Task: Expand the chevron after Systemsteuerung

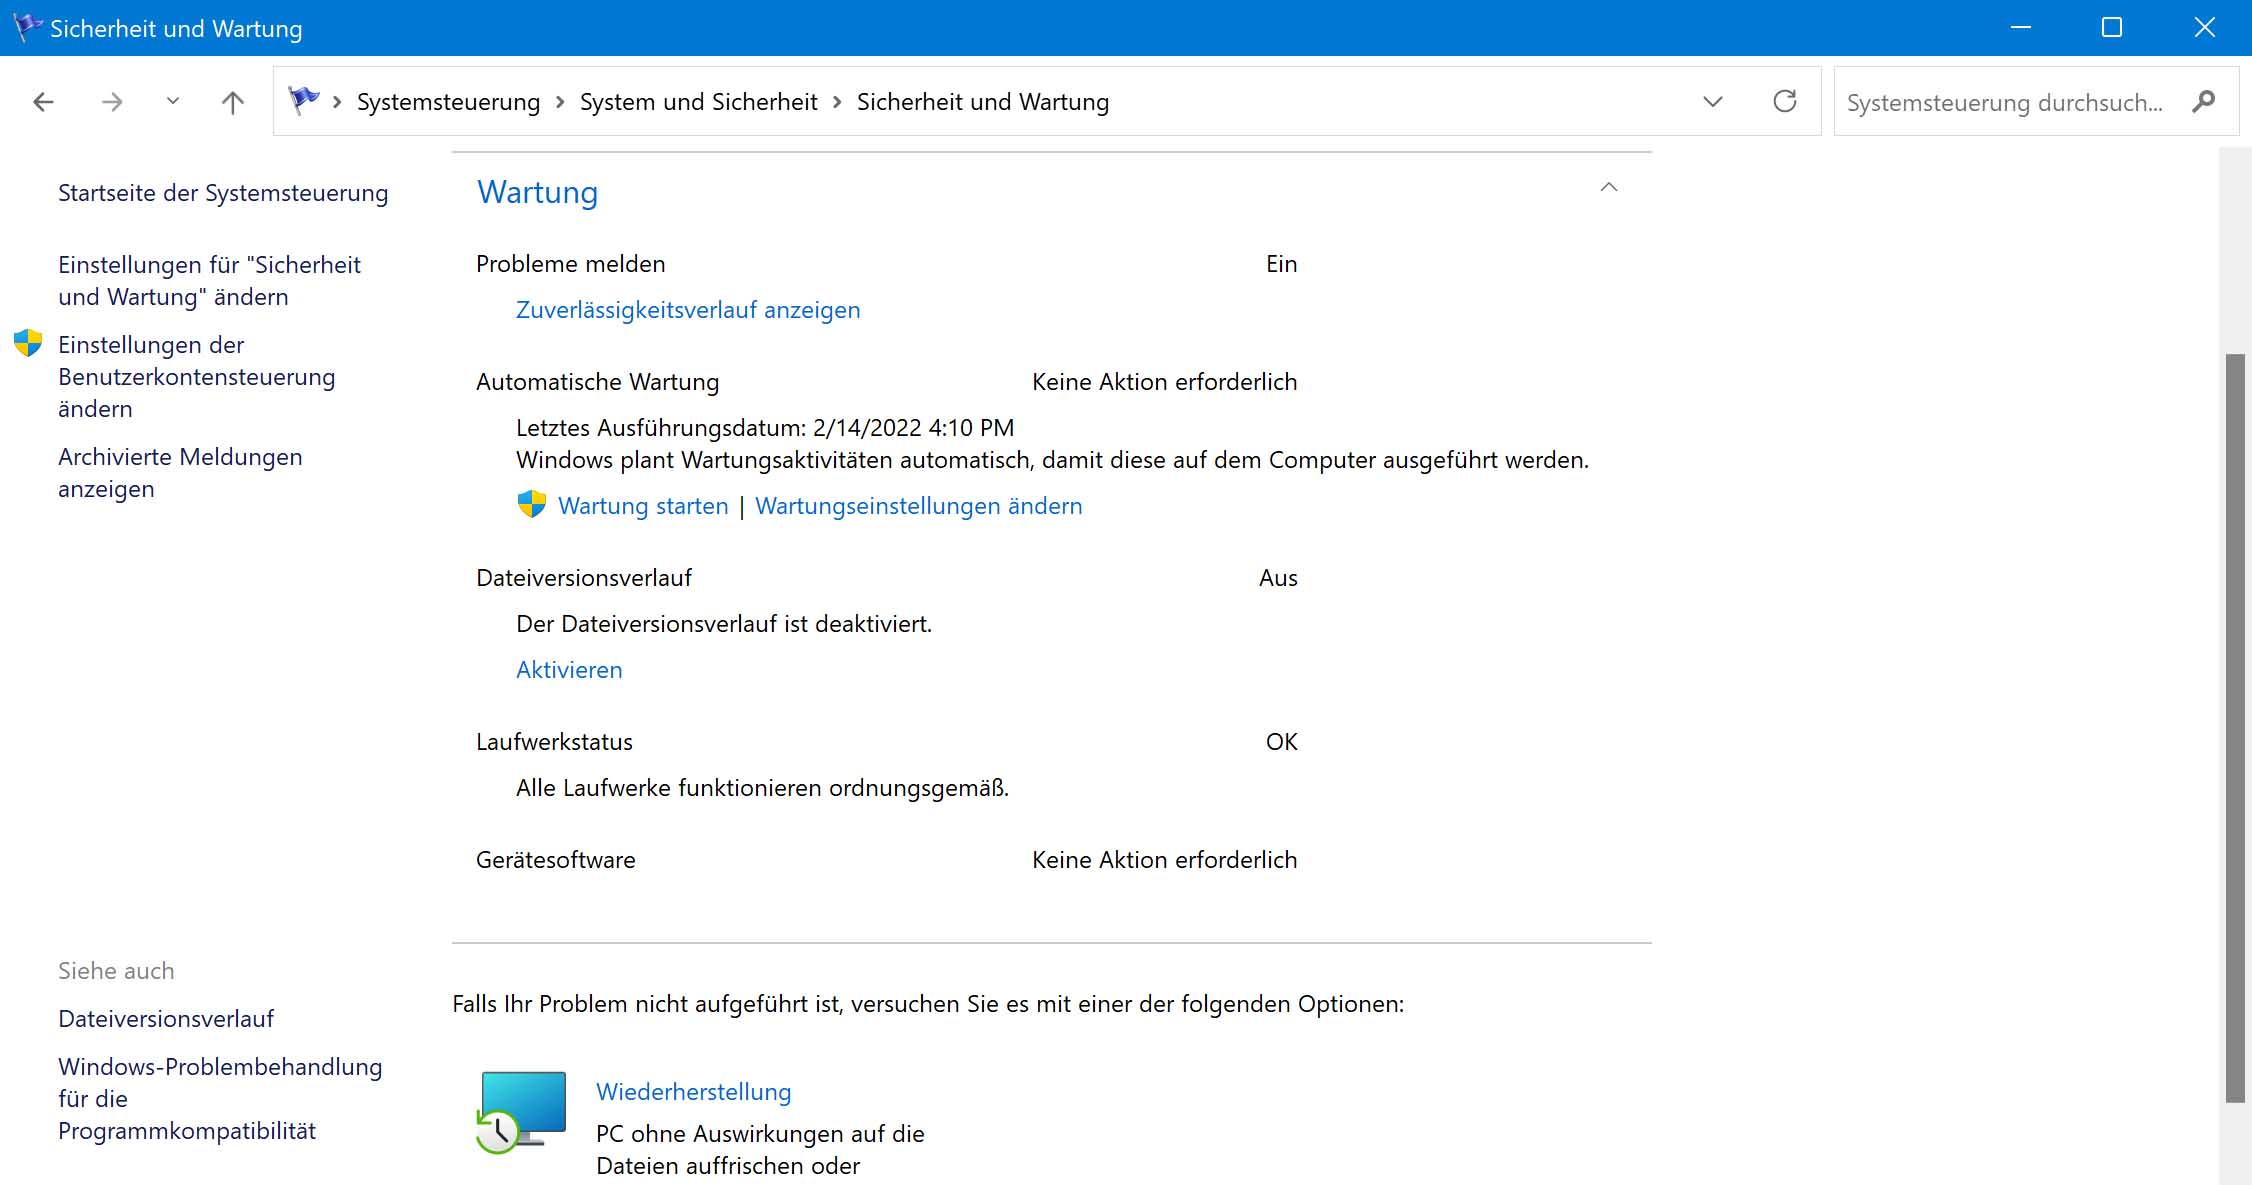Action: (560, 102)
